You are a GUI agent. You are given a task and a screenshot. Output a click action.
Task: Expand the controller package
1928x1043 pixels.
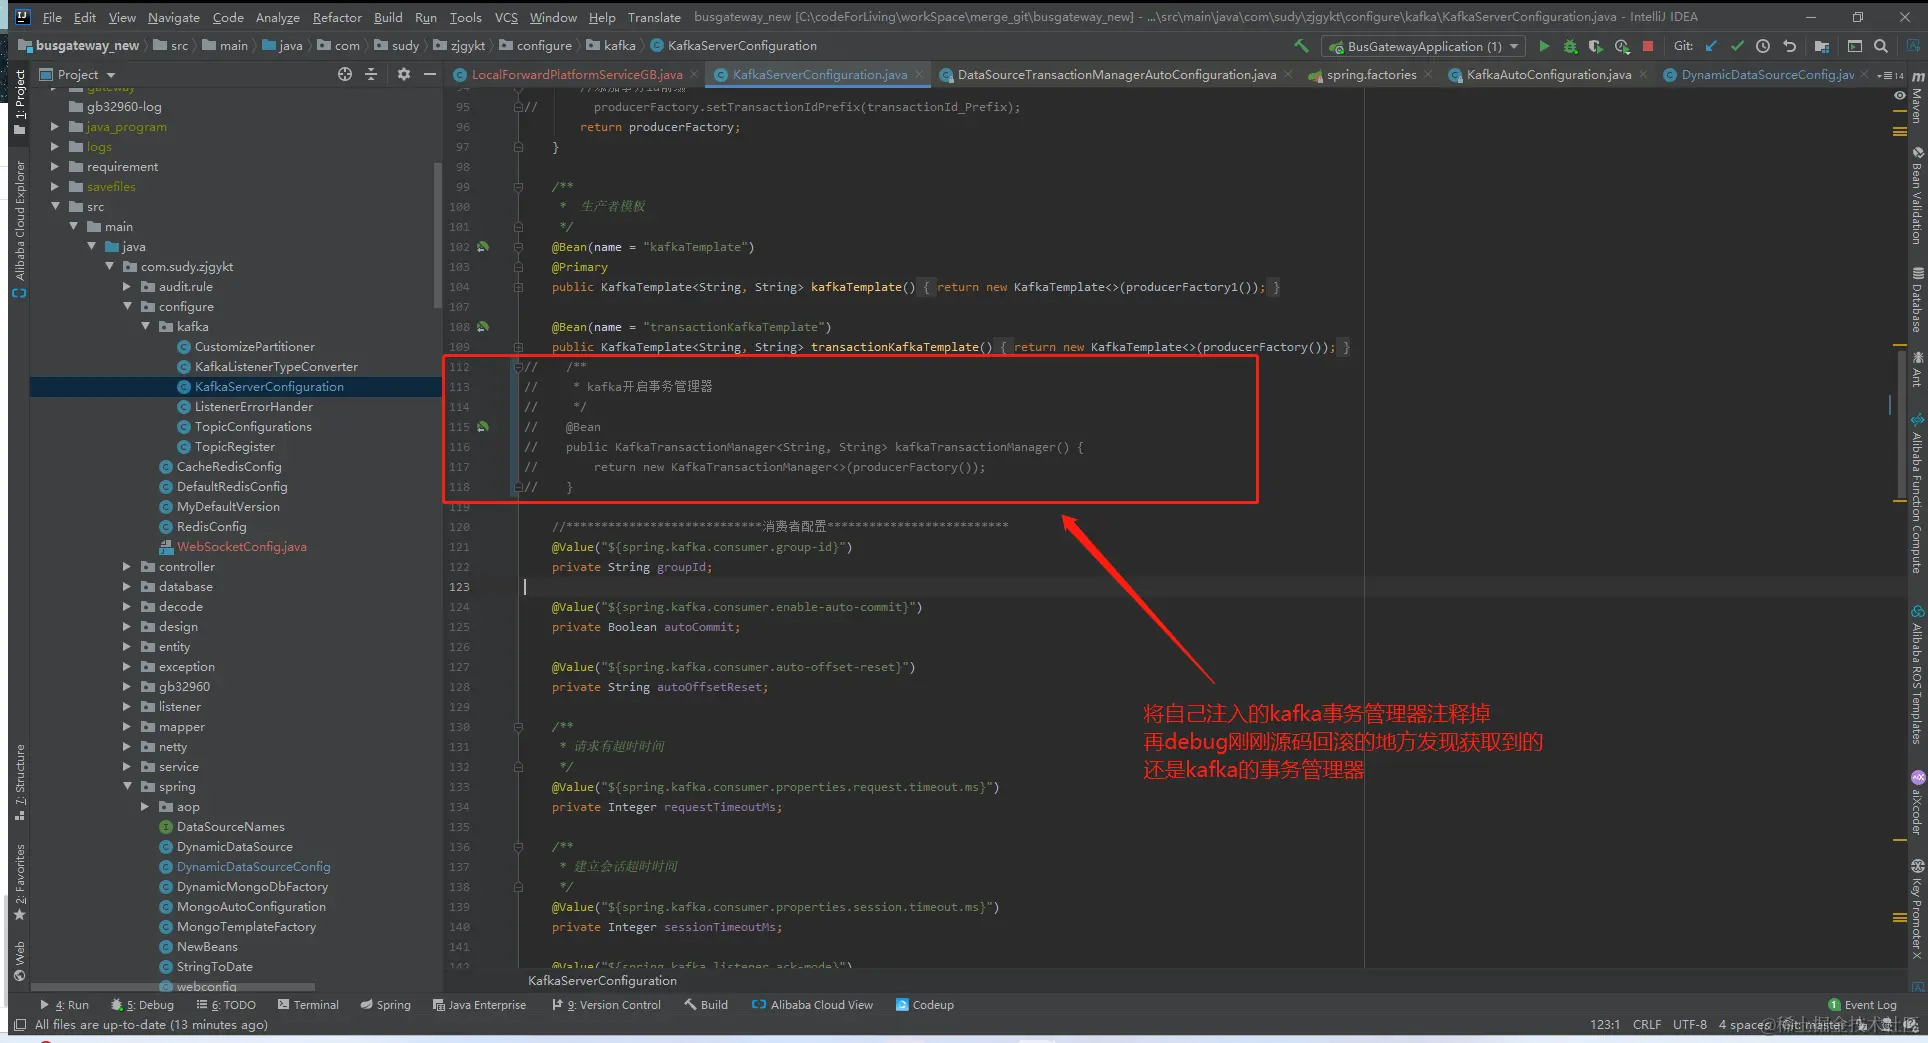[x=127, y=567]
